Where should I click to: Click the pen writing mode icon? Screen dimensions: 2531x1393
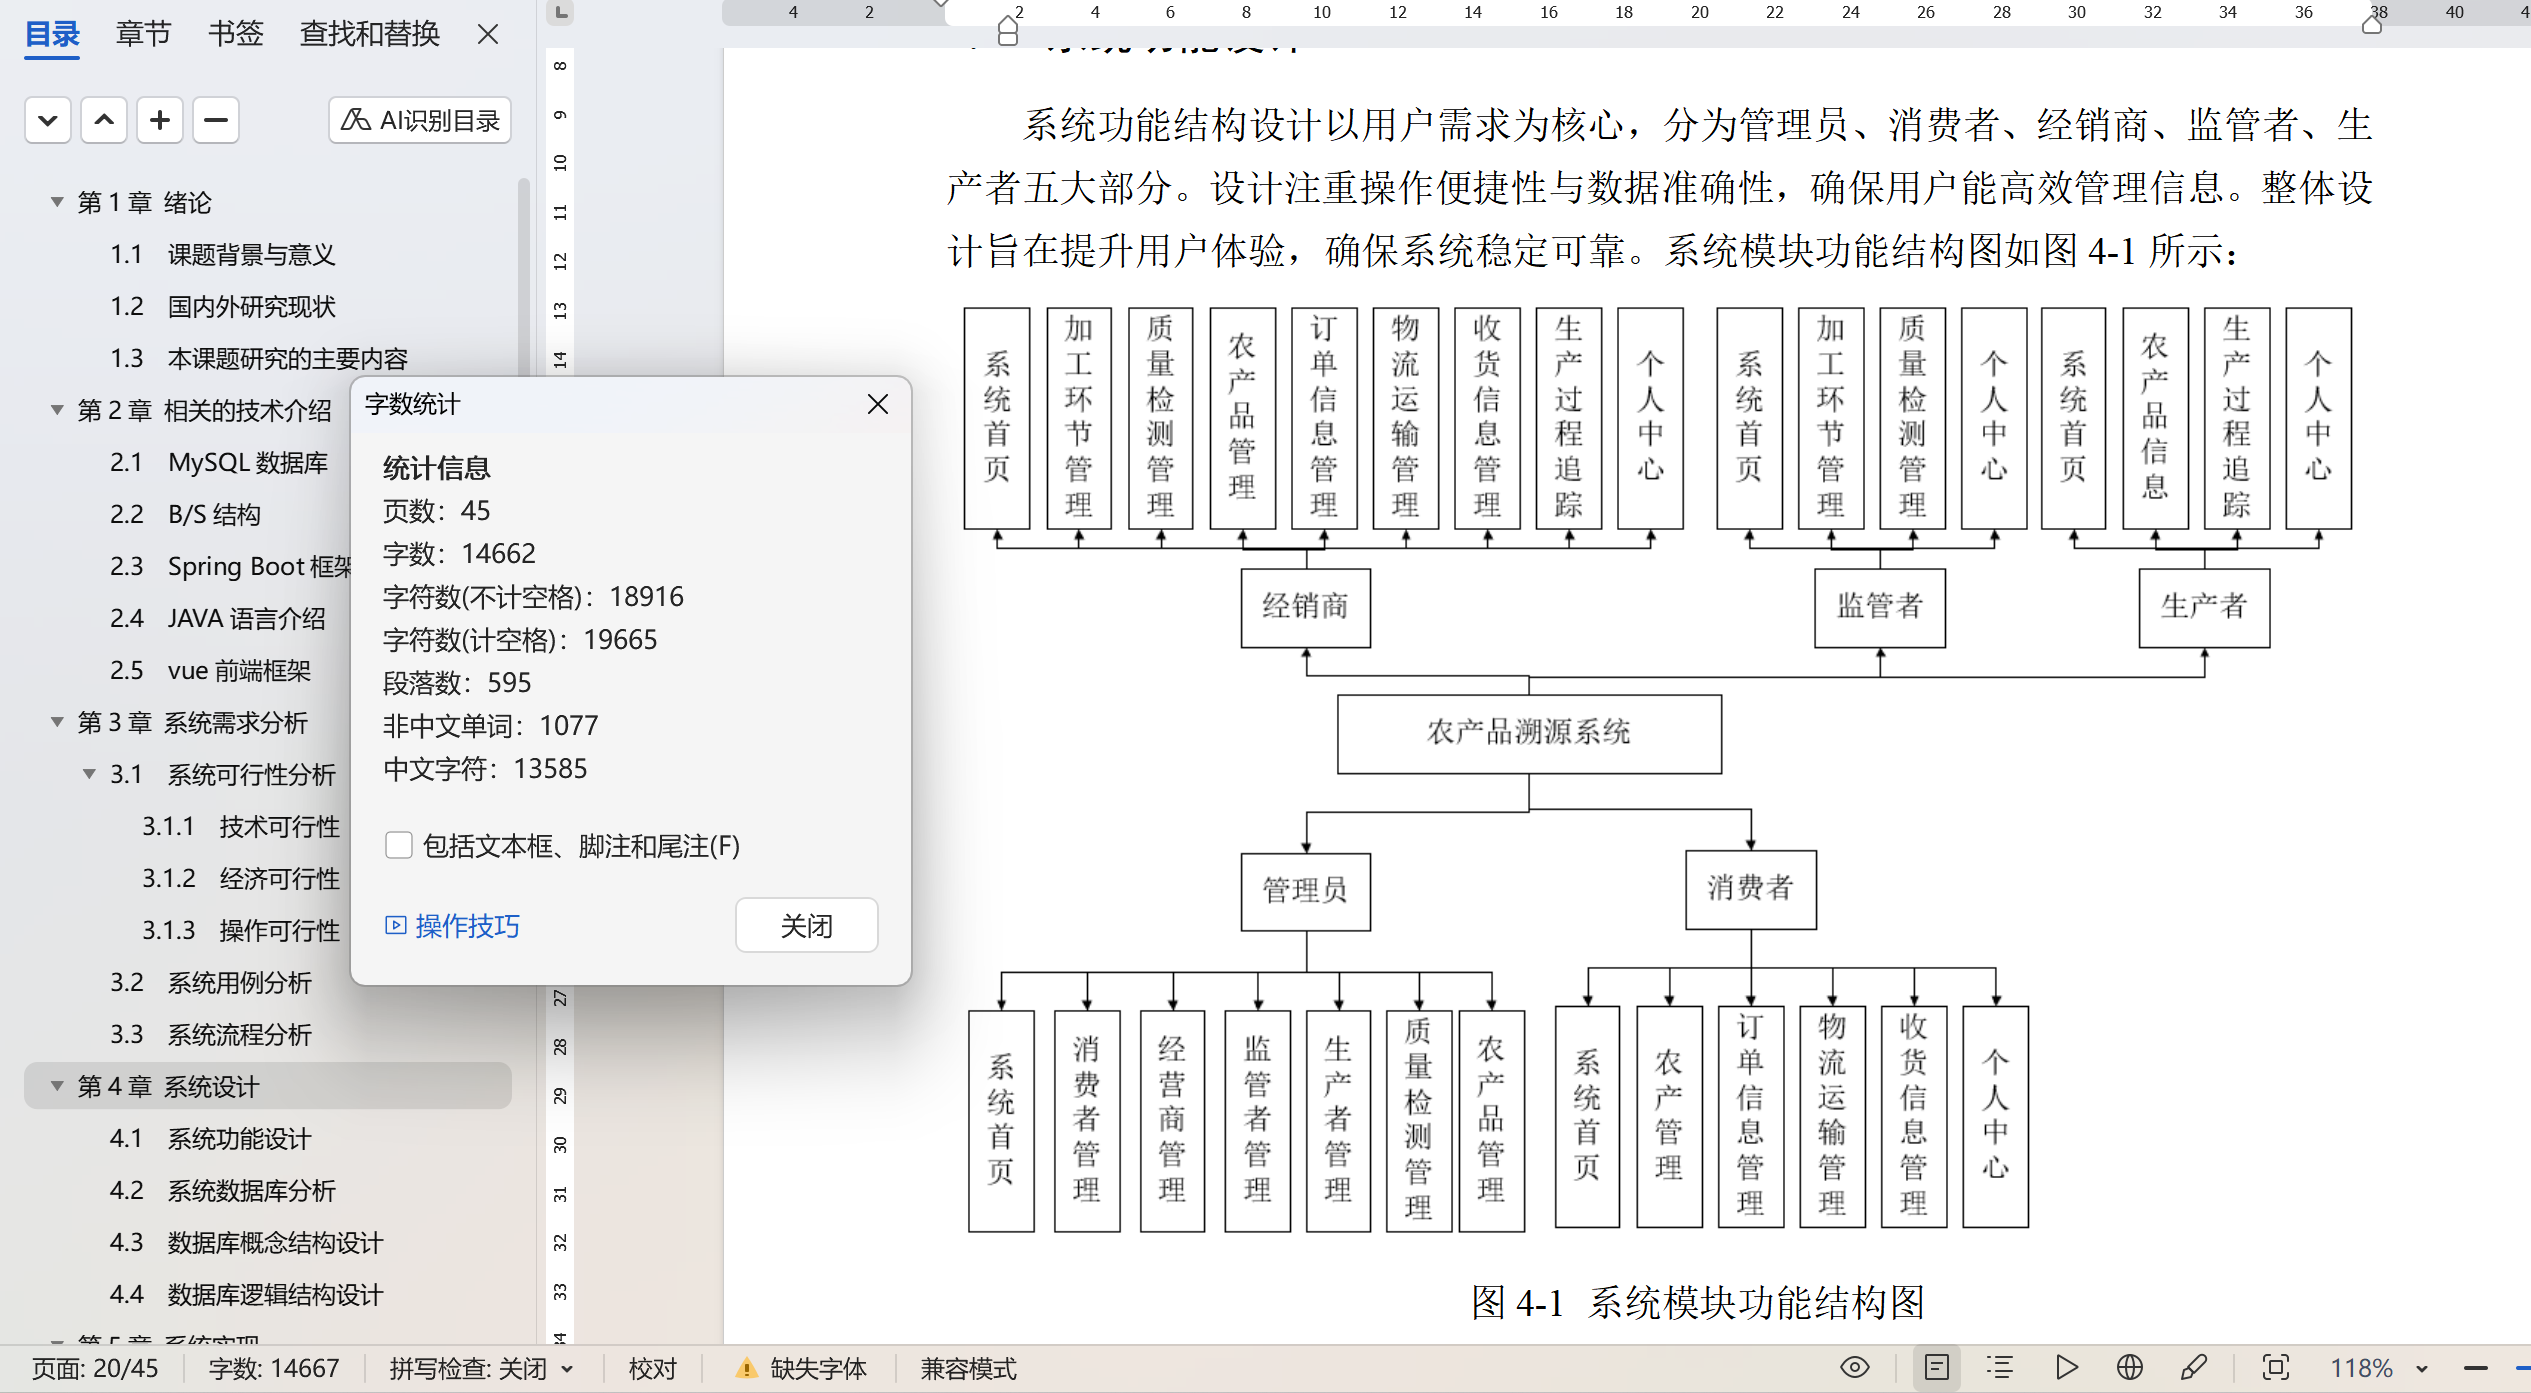(x=2194, y=1367)
